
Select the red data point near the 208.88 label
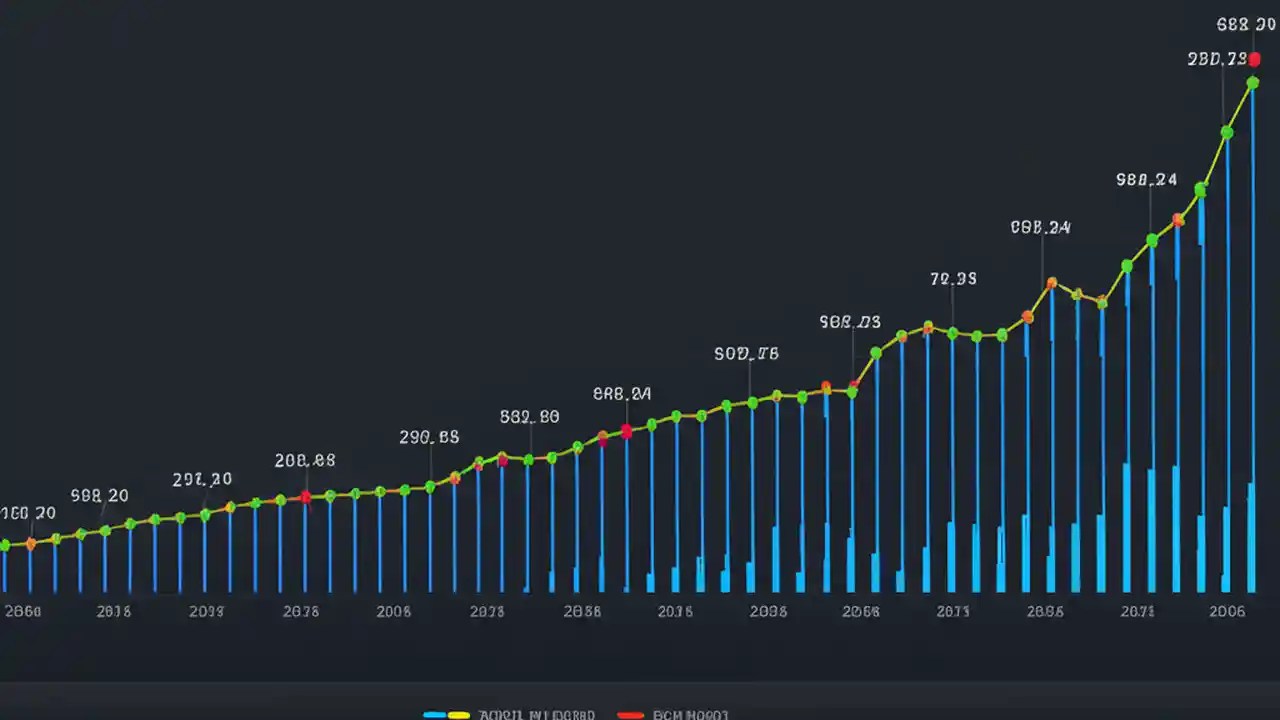[305, 497]
